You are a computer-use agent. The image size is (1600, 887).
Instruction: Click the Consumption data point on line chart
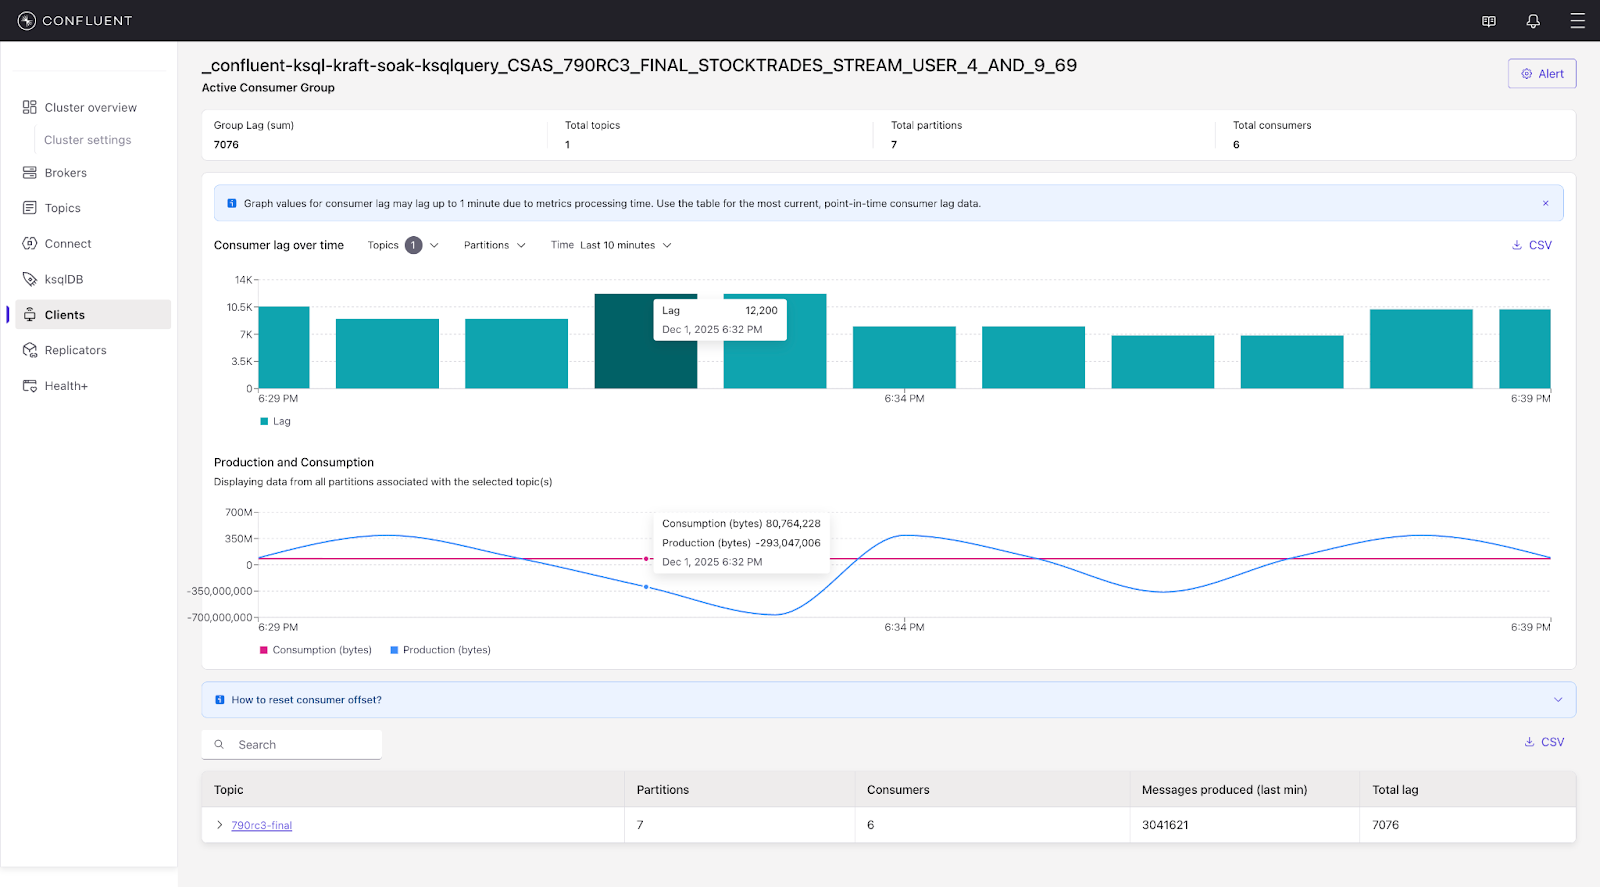[646, 559]
